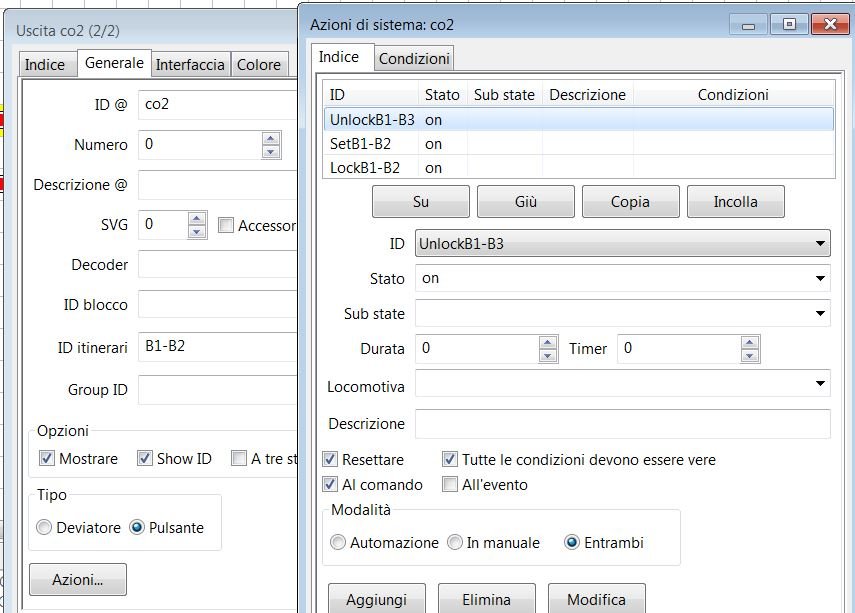Enable the All'evento checkbox
Screen dimensions: 855x613
click(x=451, y=485)
